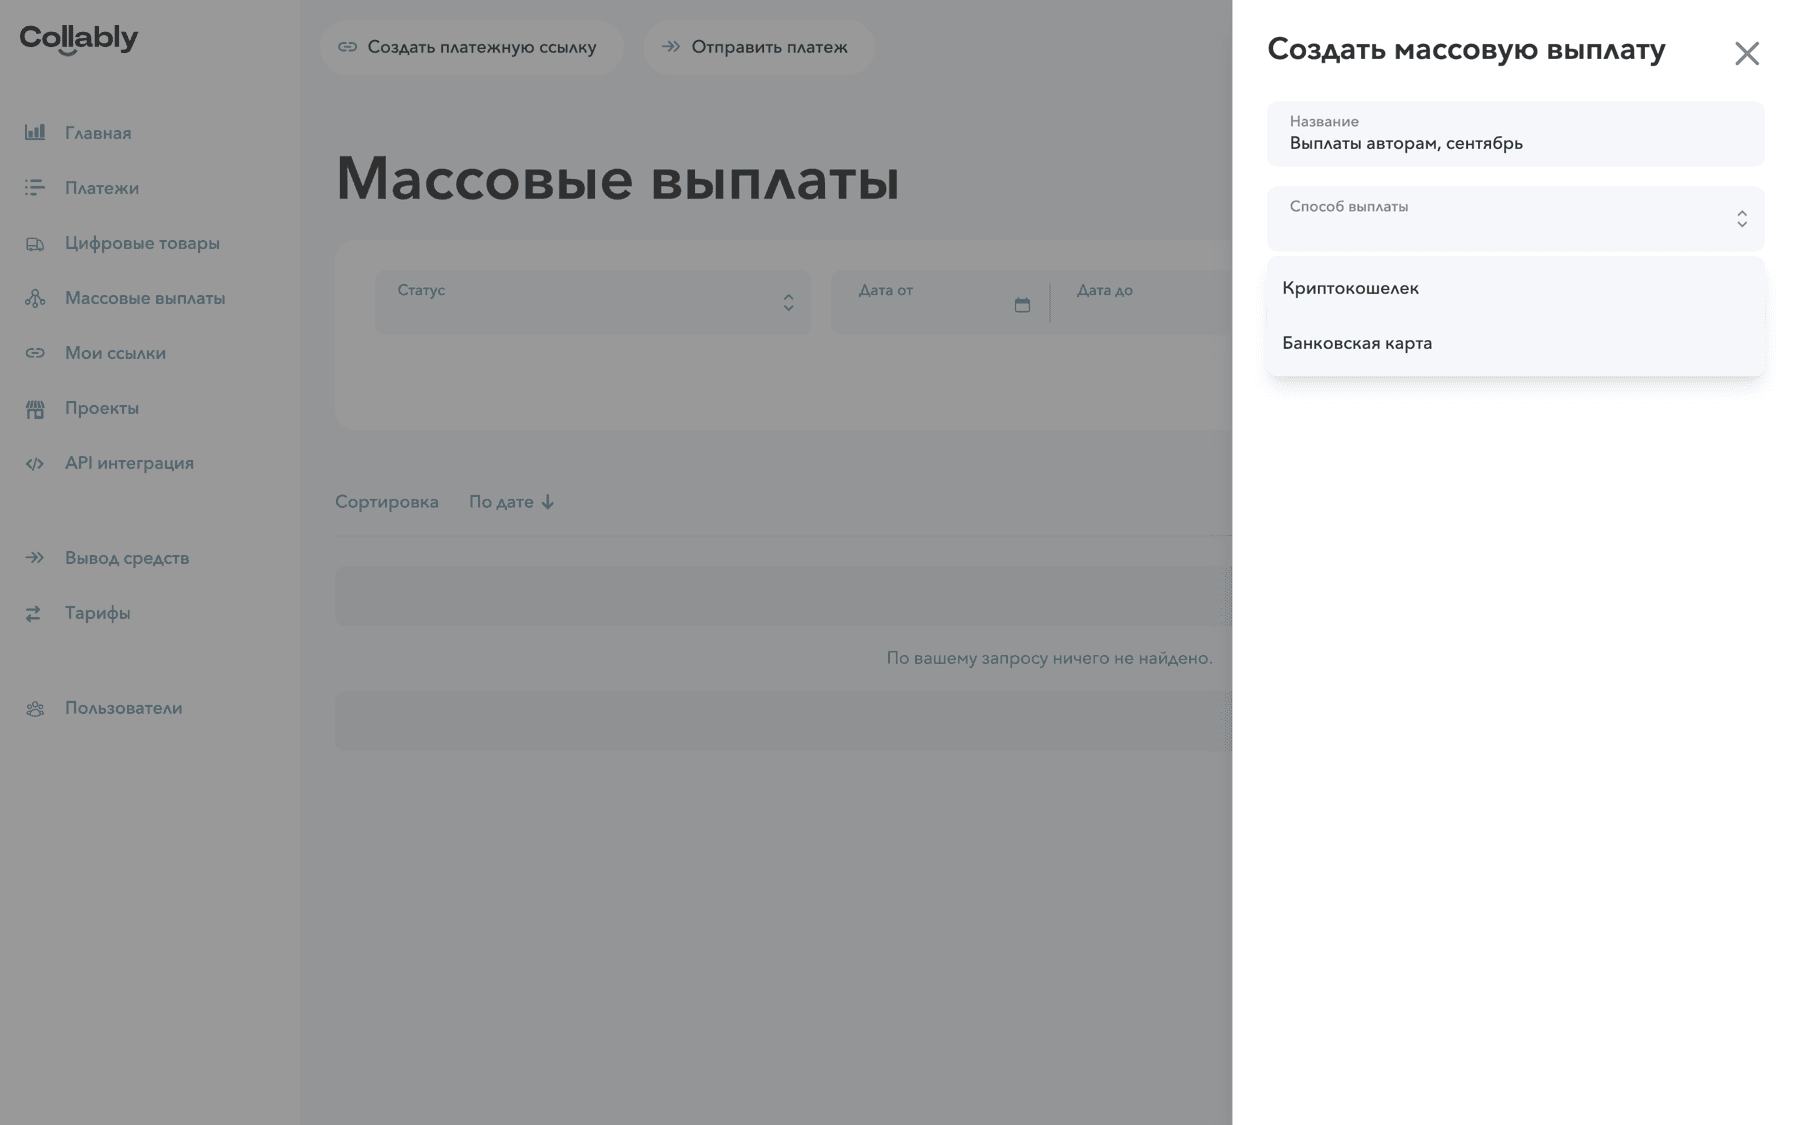The width and height of the screenshot is (1800, 1125).
Task: Click the link icon on Создать платежную ссылку
Action: pyautogui.click(x=347, y=47)
